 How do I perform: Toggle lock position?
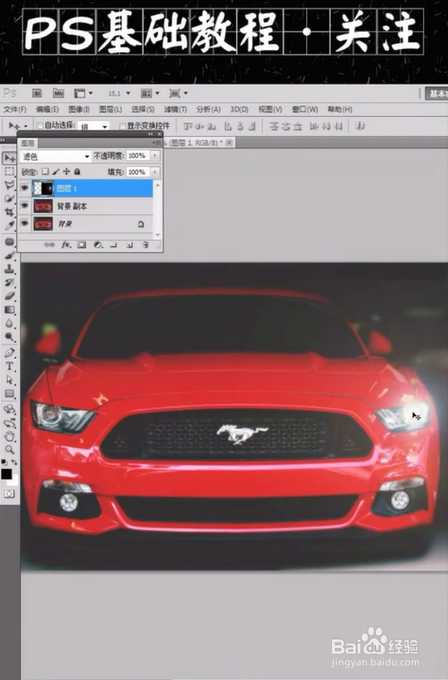[66, 172]
